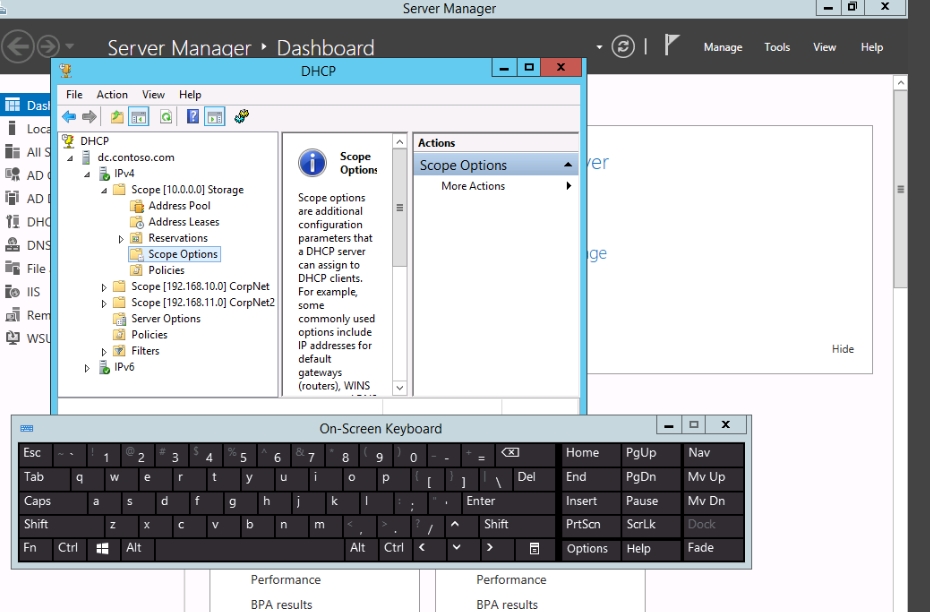Select the DHCP icon in Server Manager sidebar
This screenshot has height=612, width=930.
click(x=12, y=222)
